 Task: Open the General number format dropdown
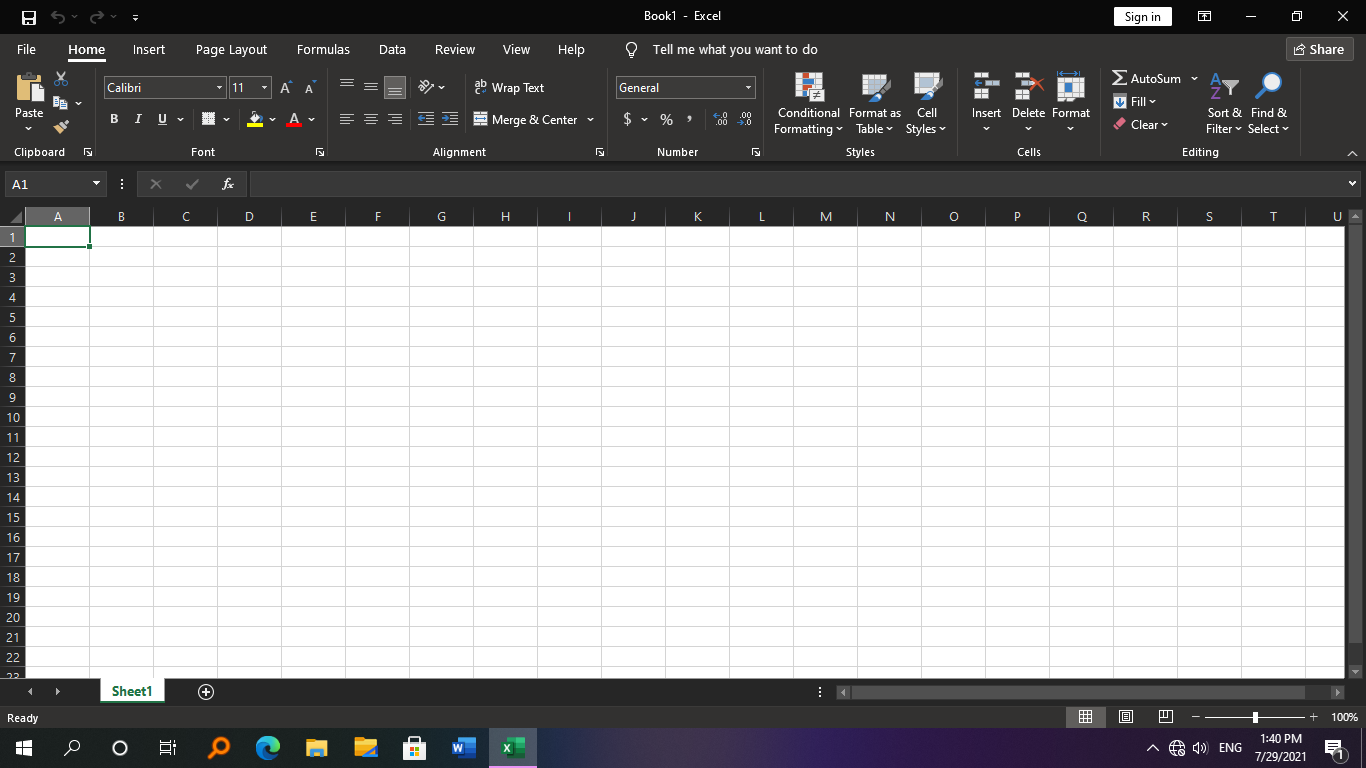pos(748,88)
